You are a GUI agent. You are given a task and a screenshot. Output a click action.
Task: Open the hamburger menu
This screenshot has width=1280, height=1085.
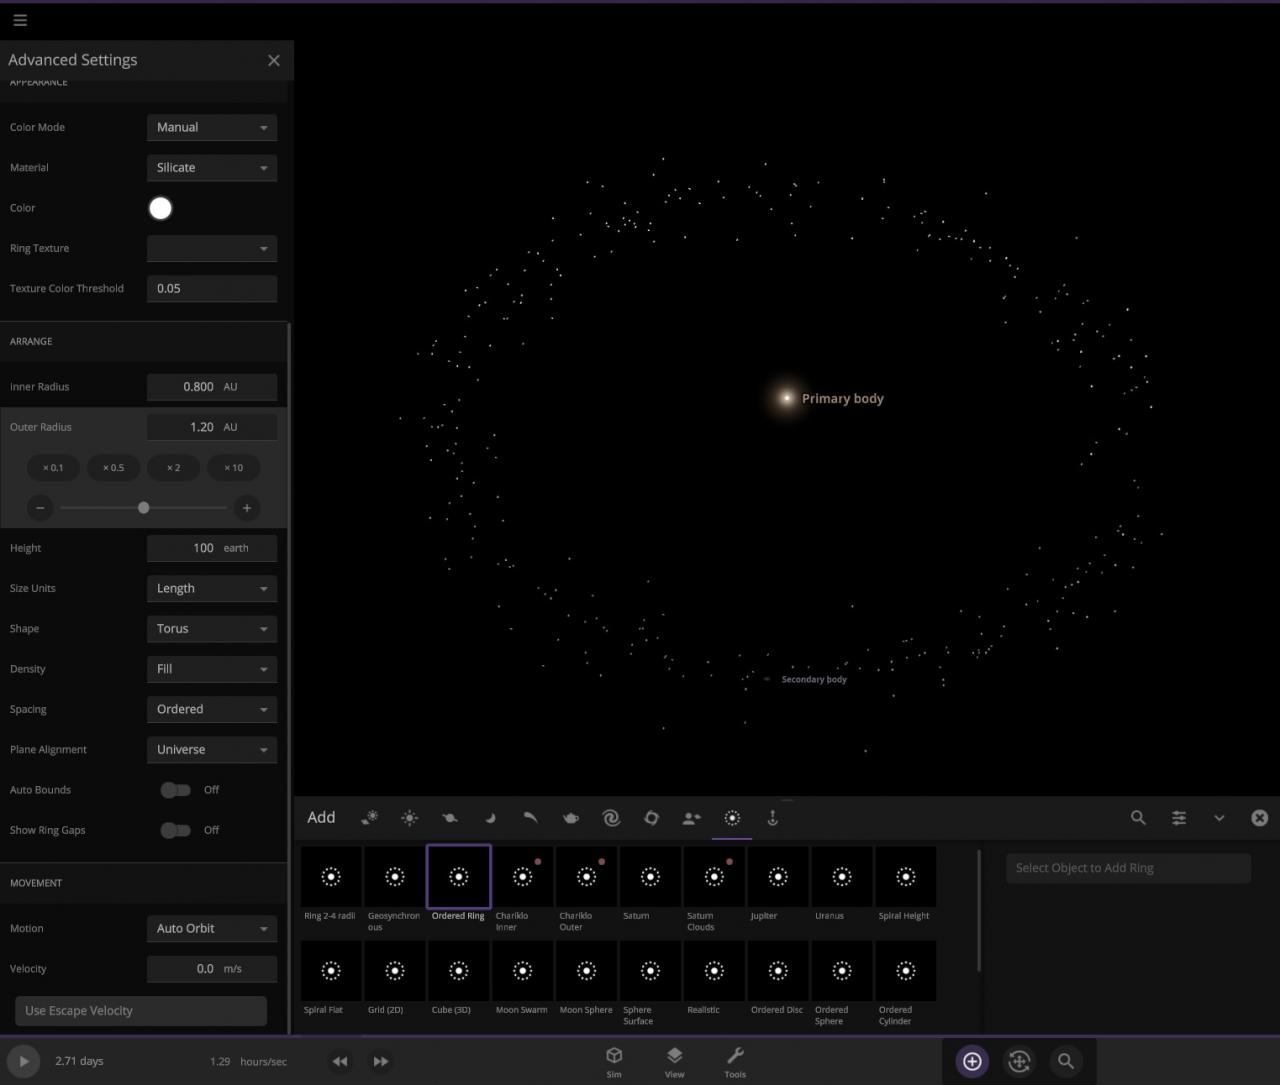tap(20, 20)
